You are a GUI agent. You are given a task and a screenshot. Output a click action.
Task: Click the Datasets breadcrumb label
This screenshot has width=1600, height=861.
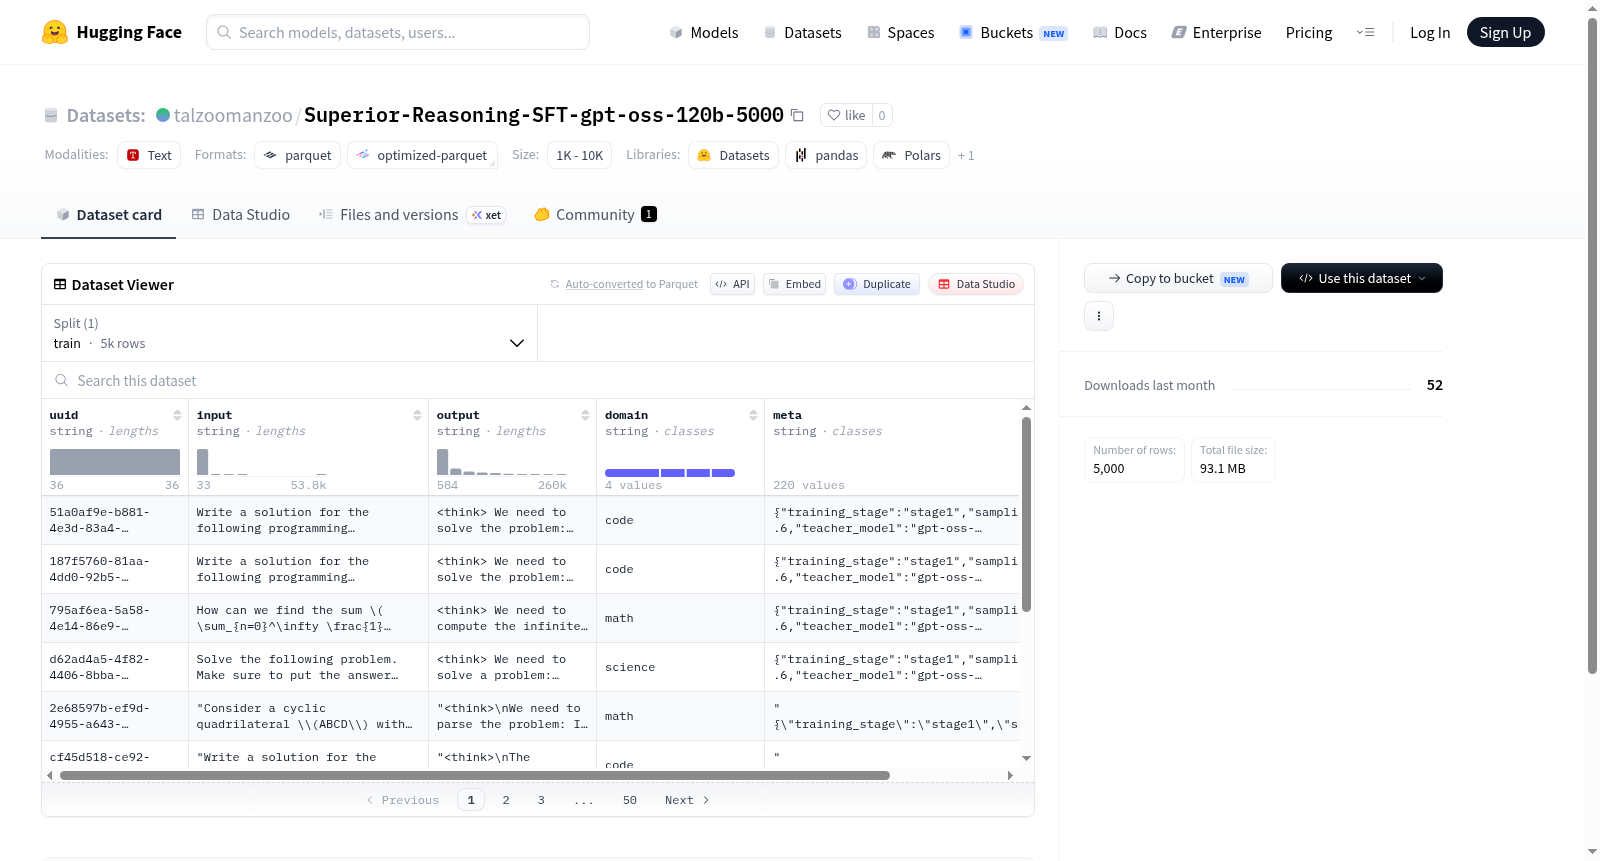click(x=106, y=115)
